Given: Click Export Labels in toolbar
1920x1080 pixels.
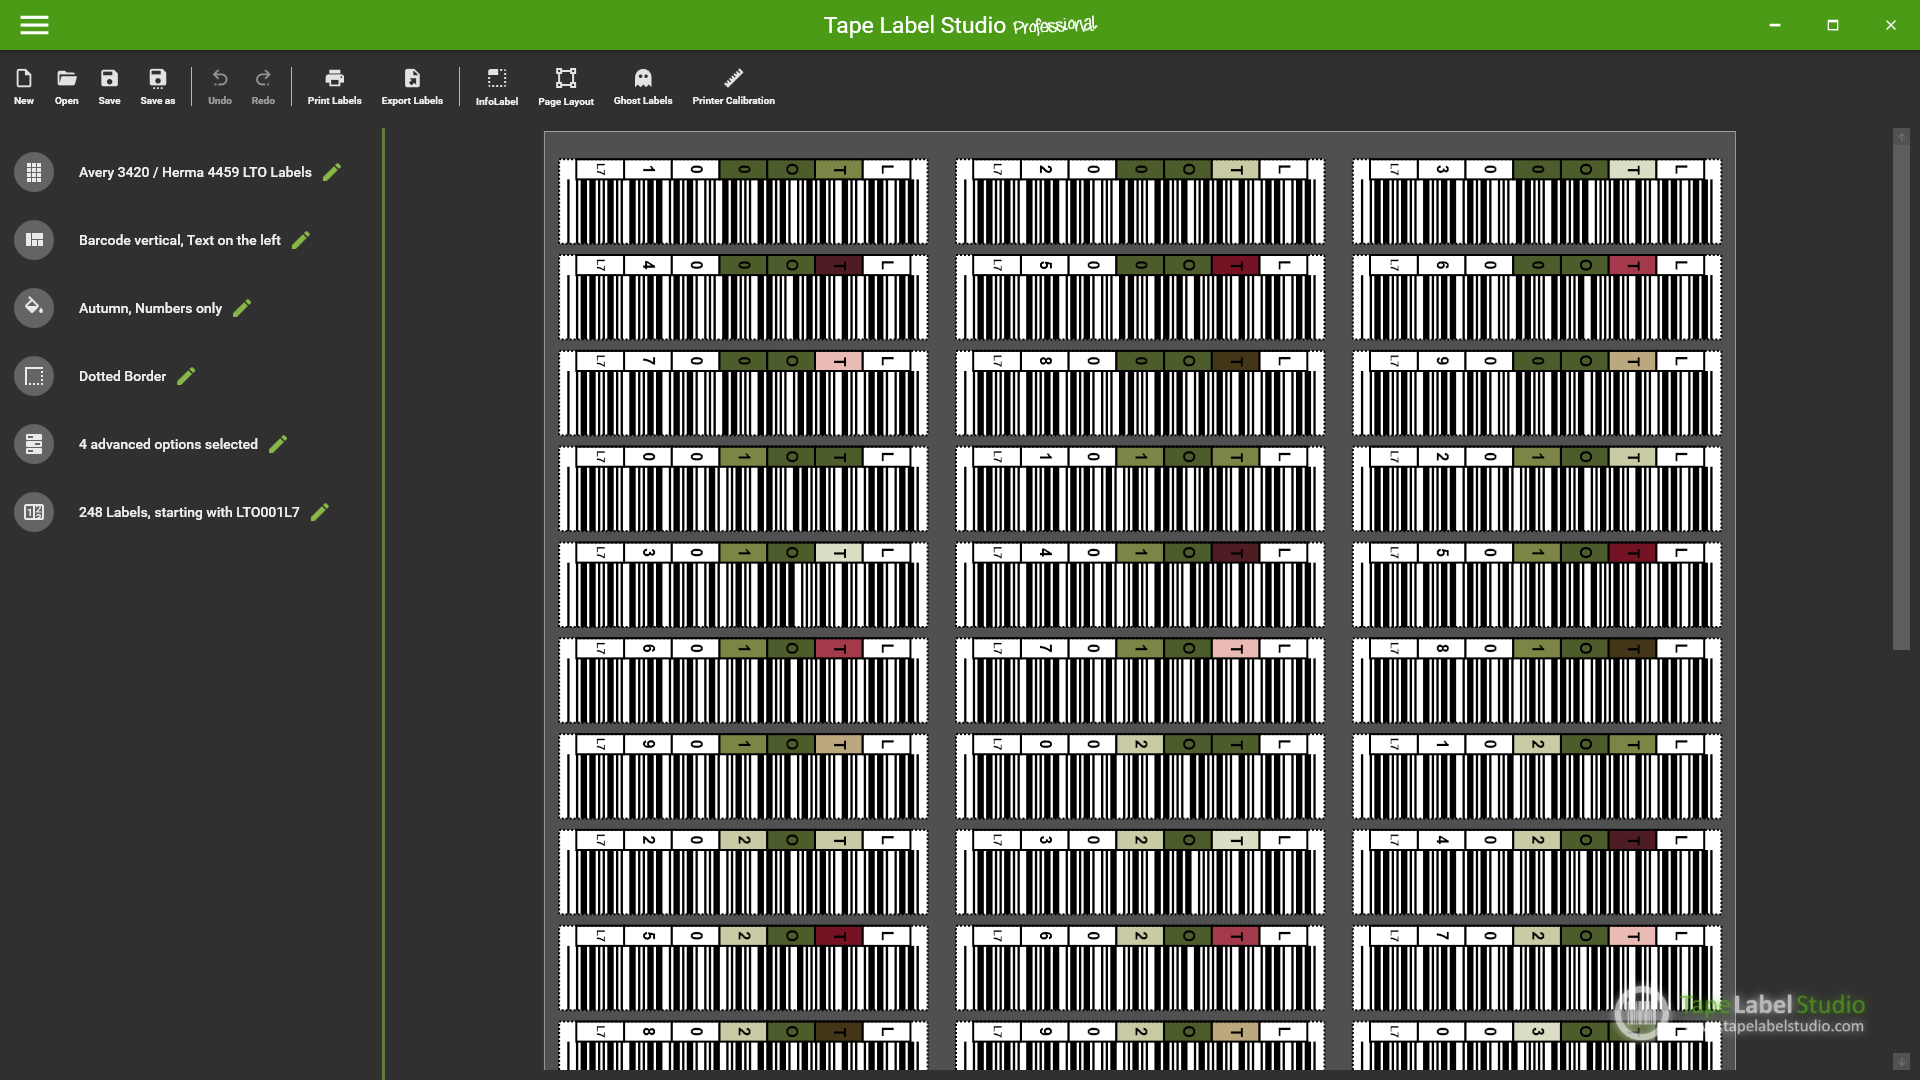Looking at the screenshot, I should coord(412,86).
